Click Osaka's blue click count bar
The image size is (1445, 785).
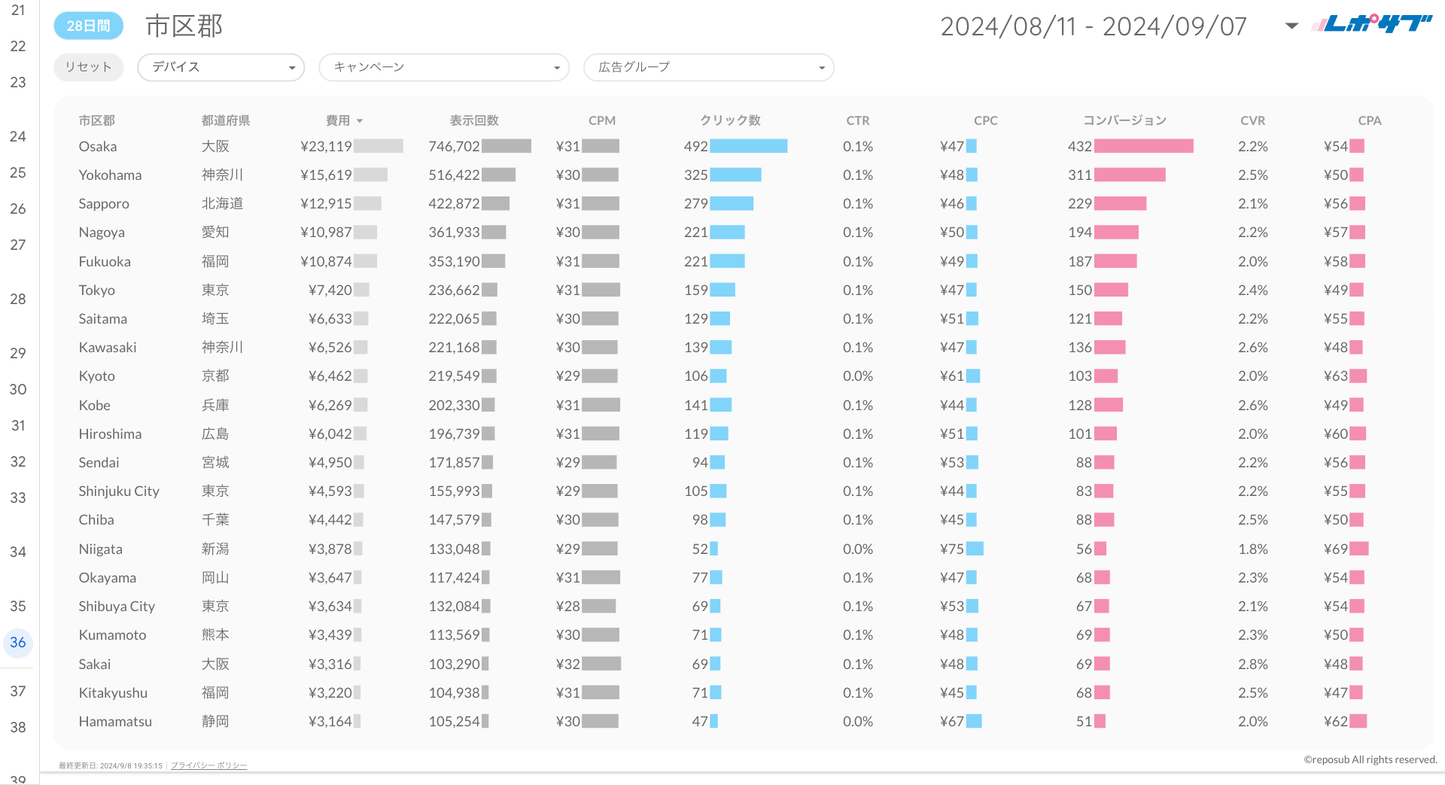pos(748,146)
